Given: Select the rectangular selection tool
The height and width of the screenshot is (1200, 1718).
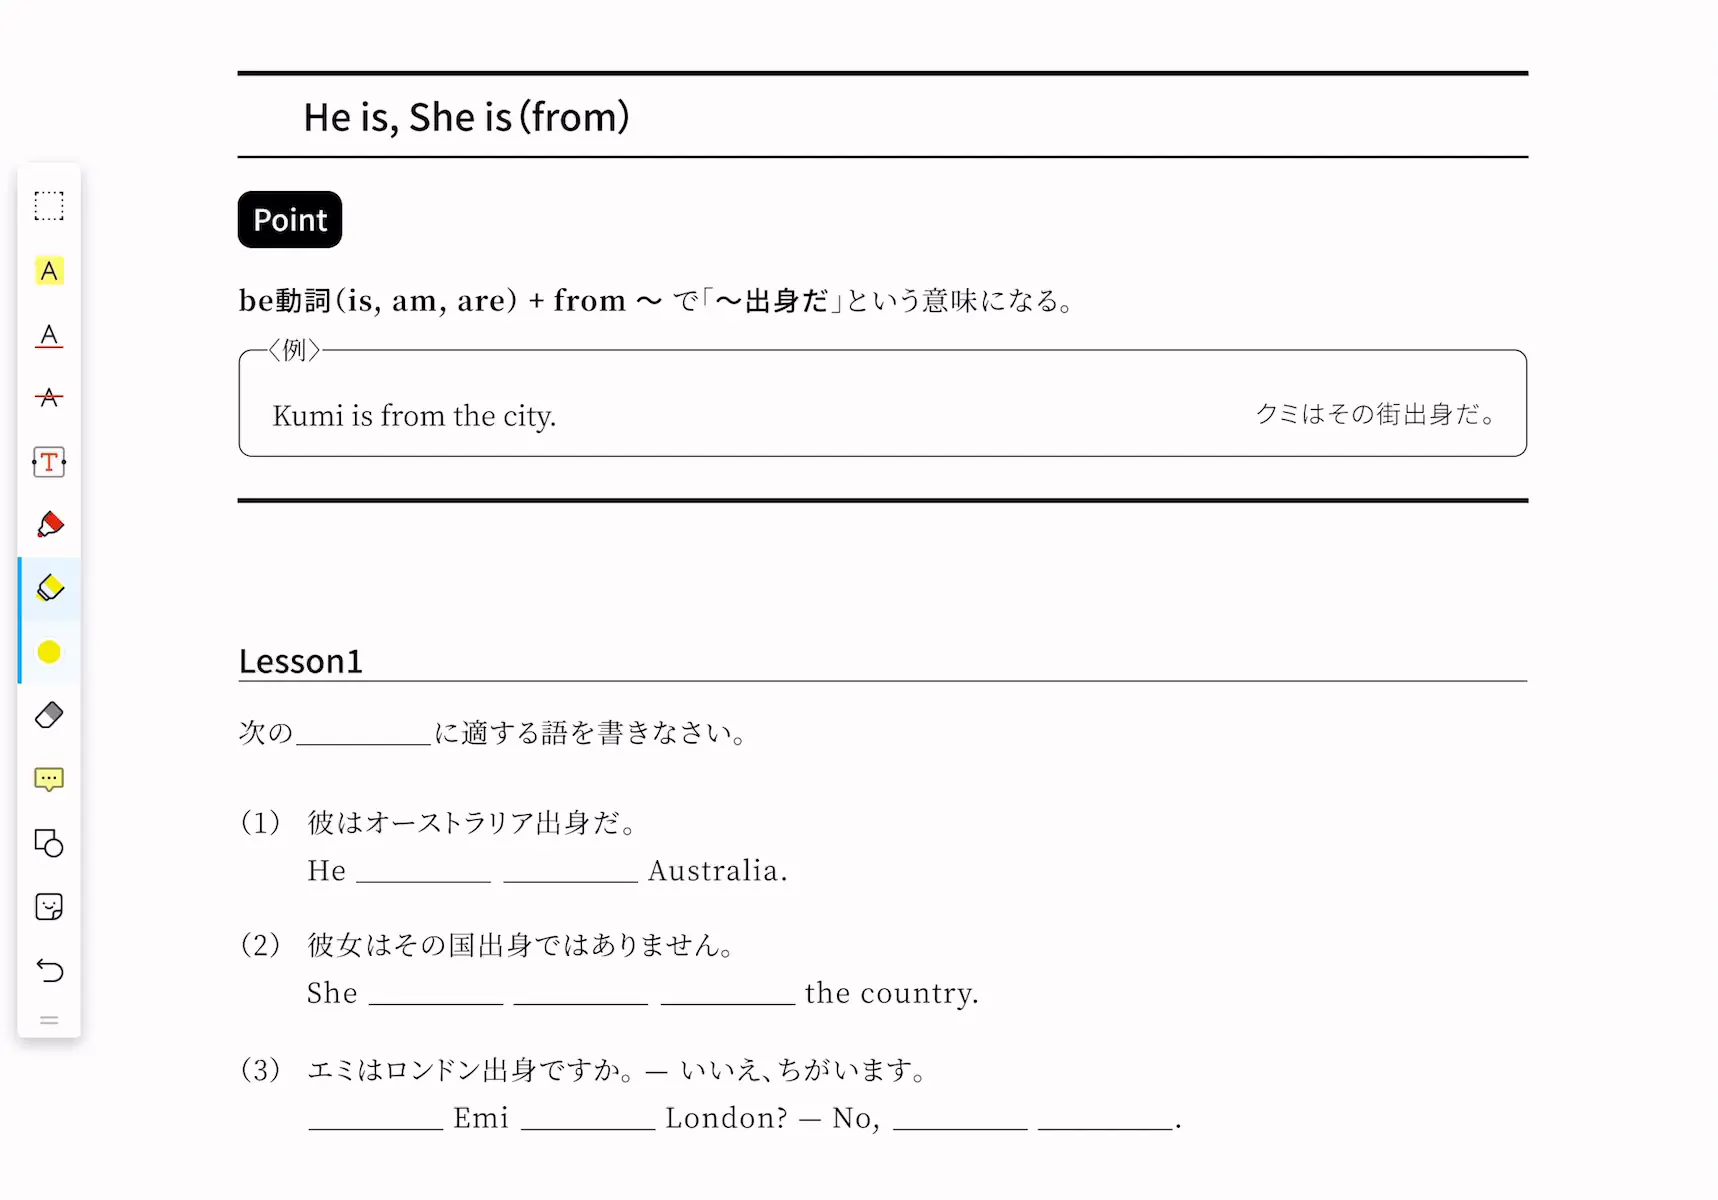Looking at the screenshot, I should pyautogui.click(x=49, y=206).
